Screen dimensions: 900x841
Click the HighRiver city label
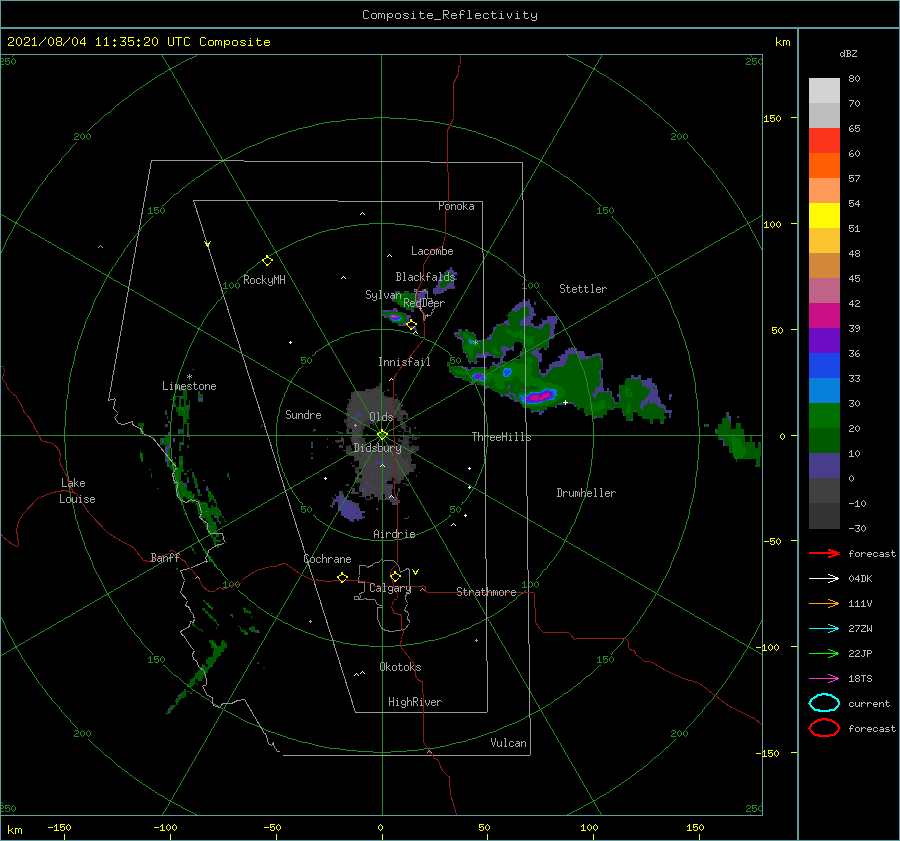(x=415, y=702)
